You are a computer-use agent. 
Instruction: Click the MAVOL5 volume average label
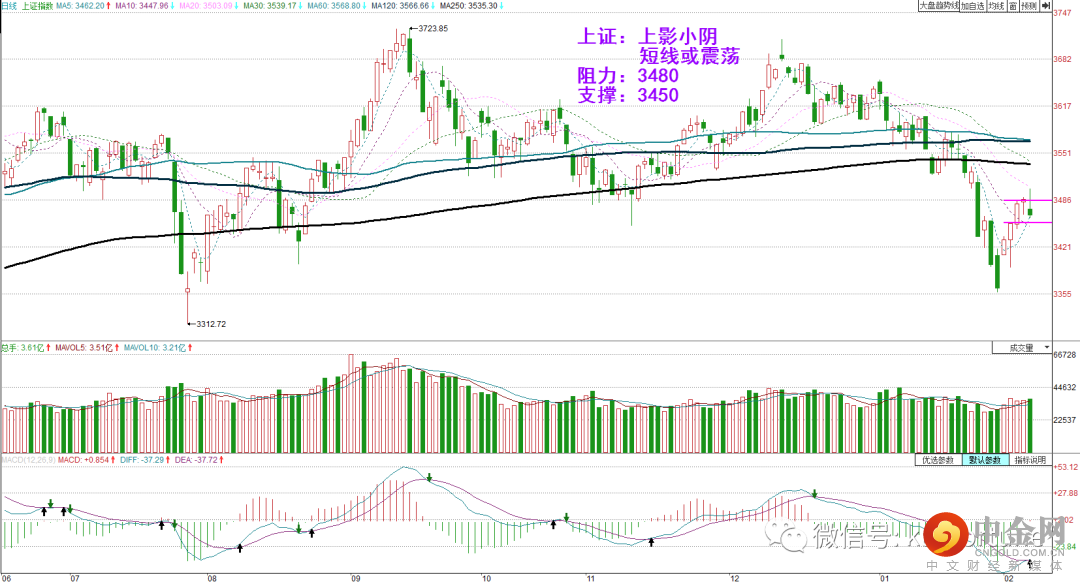coord(87,348)
